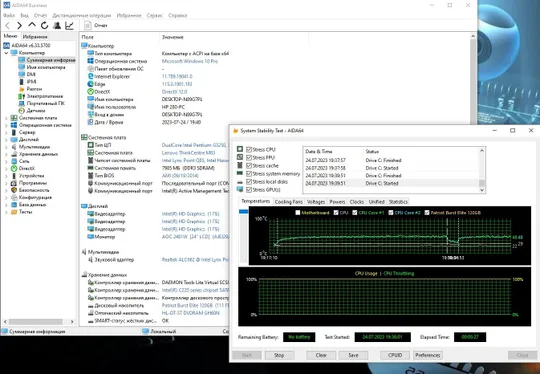Click the Сеть network icon in the tree
The width and height of the screenshot is (540, 374).
click(x=14, y=161)
